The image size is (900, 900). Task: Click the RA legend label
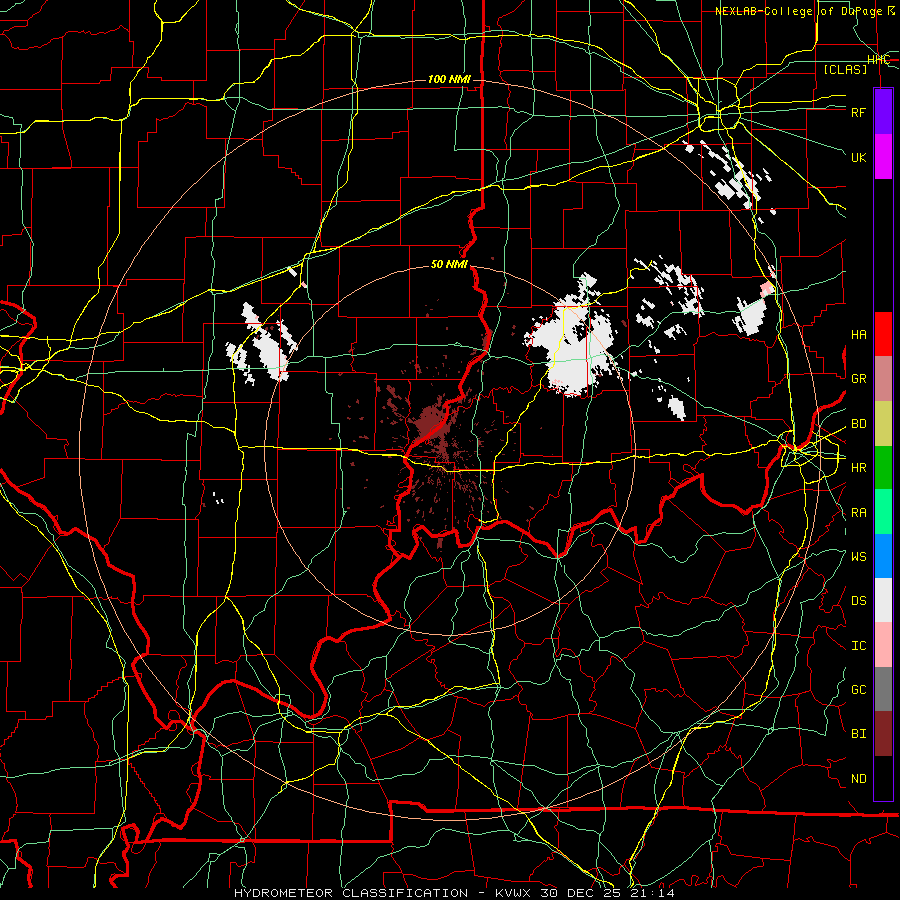[858, 513]
